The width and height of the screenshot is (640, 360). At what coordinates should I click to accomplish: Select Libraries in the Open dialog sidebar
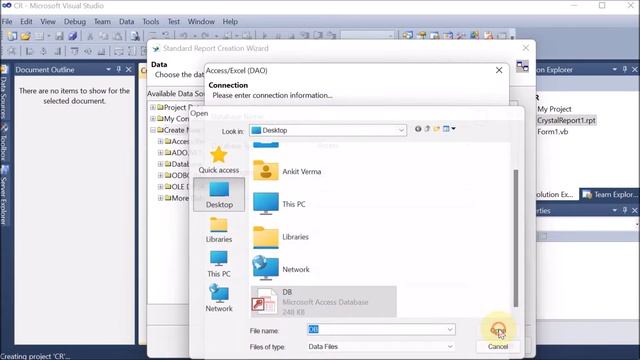[x=219, y=230]
